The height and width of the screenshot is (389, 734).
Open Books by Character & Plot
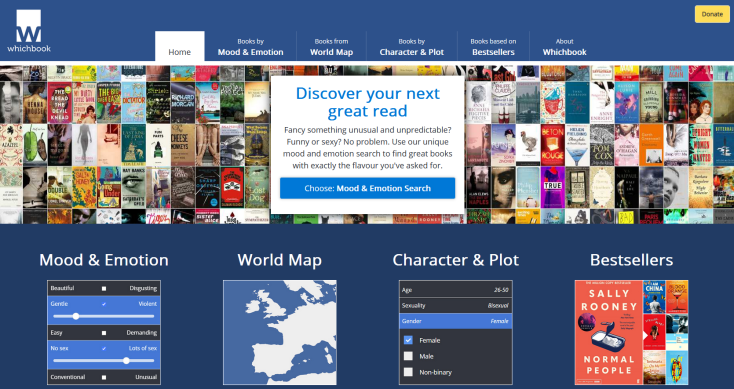click(411, 47)
